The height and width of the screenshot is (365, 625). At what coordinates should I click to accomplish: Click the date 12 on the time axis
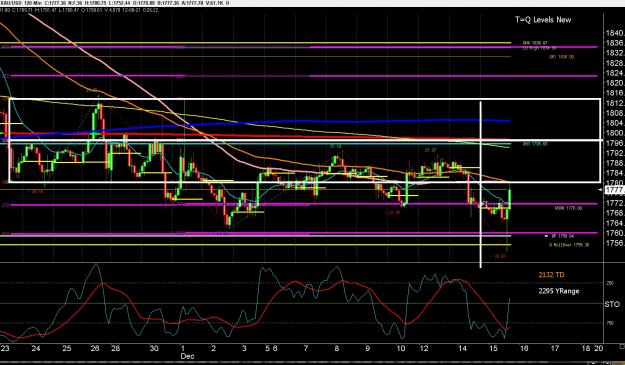424,348
